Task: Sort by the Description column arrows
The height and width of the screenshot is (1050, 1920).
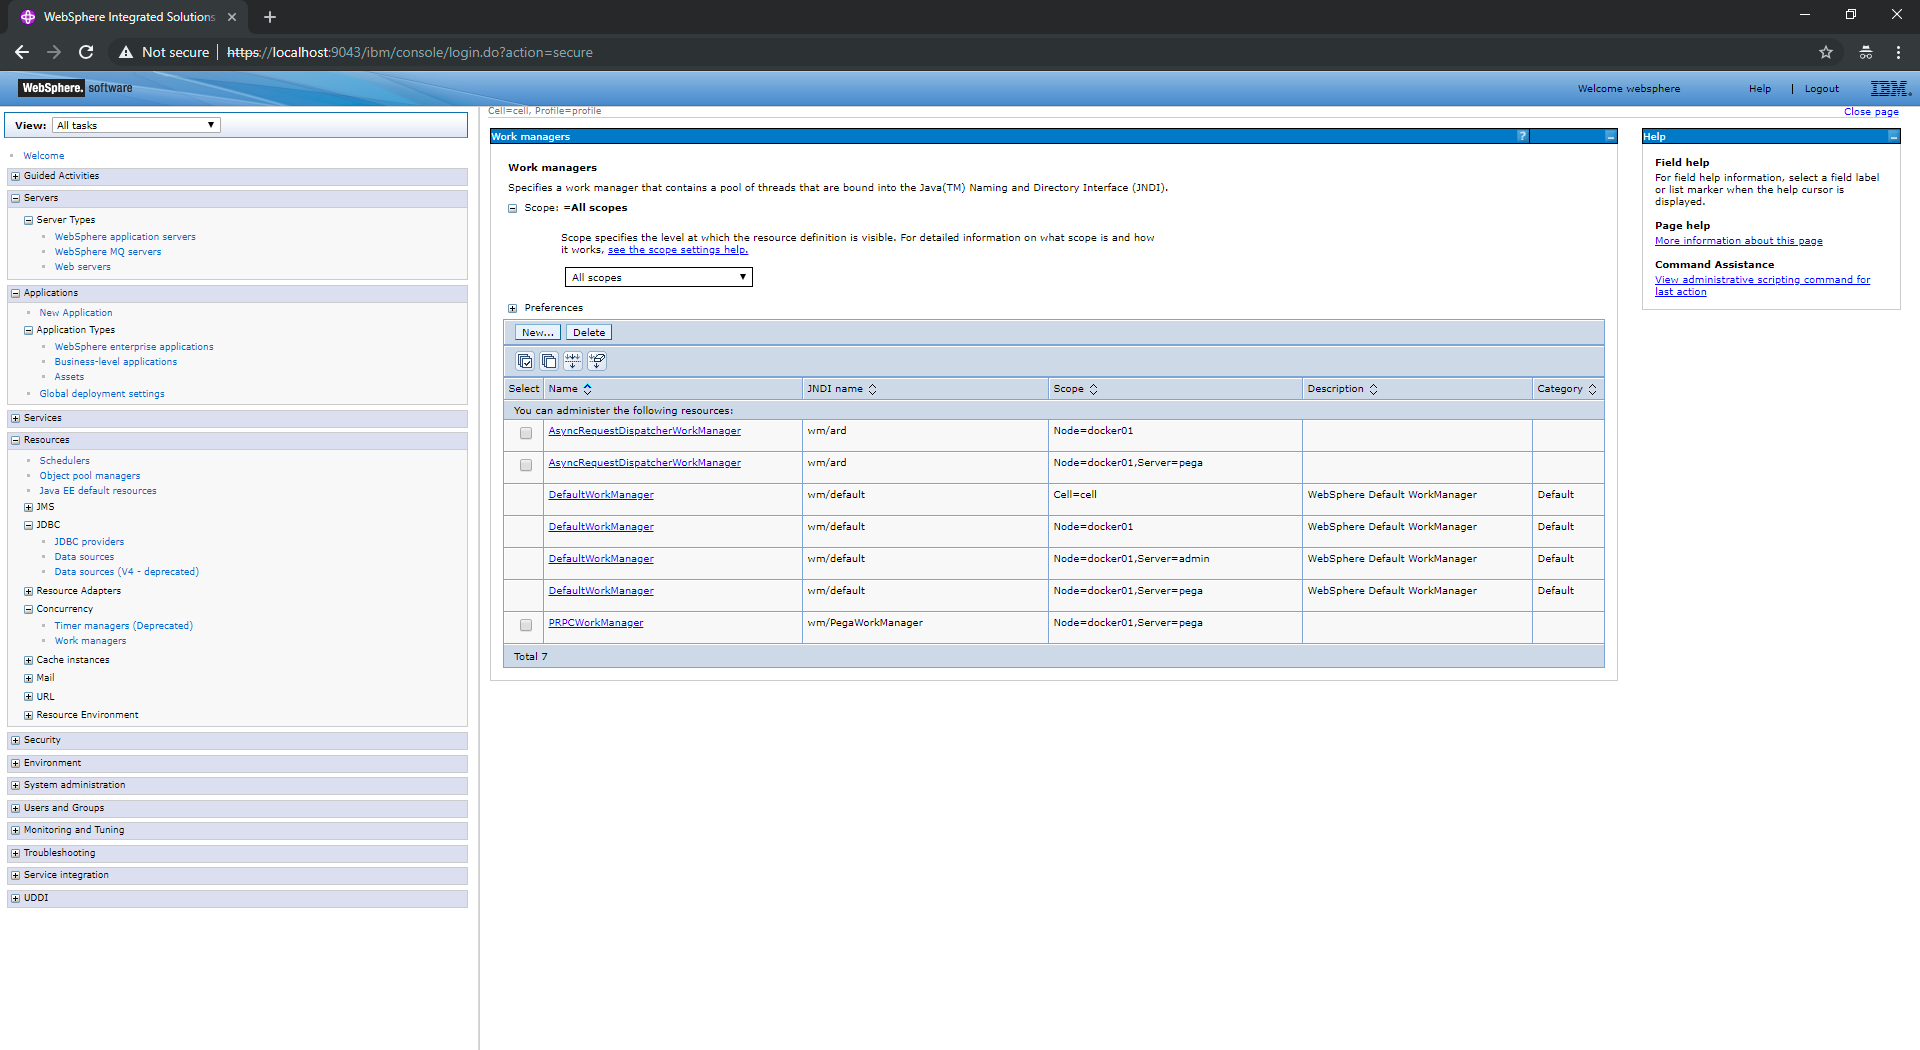Action: (x=1373, y=389)
